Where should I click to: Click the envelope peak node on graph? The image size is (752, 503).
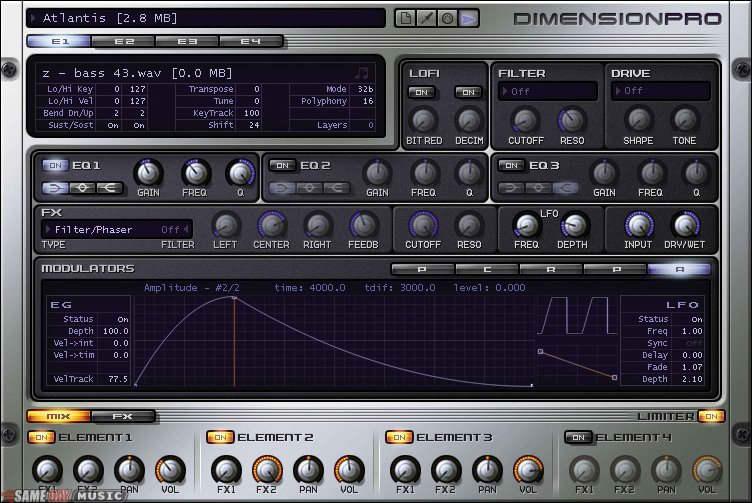point(234,298)
